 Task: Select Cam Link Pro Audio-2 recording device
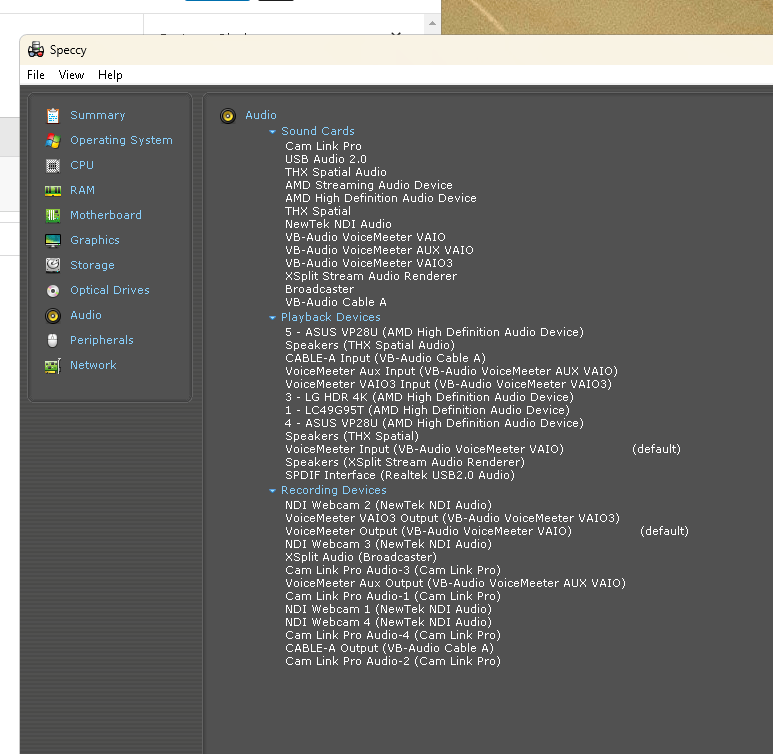[x=393, y=661]
